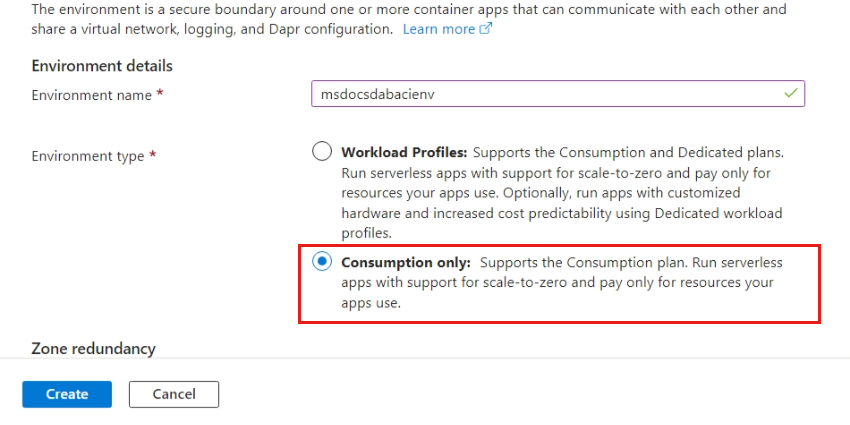Click the Environment name label

pos(91,95)
